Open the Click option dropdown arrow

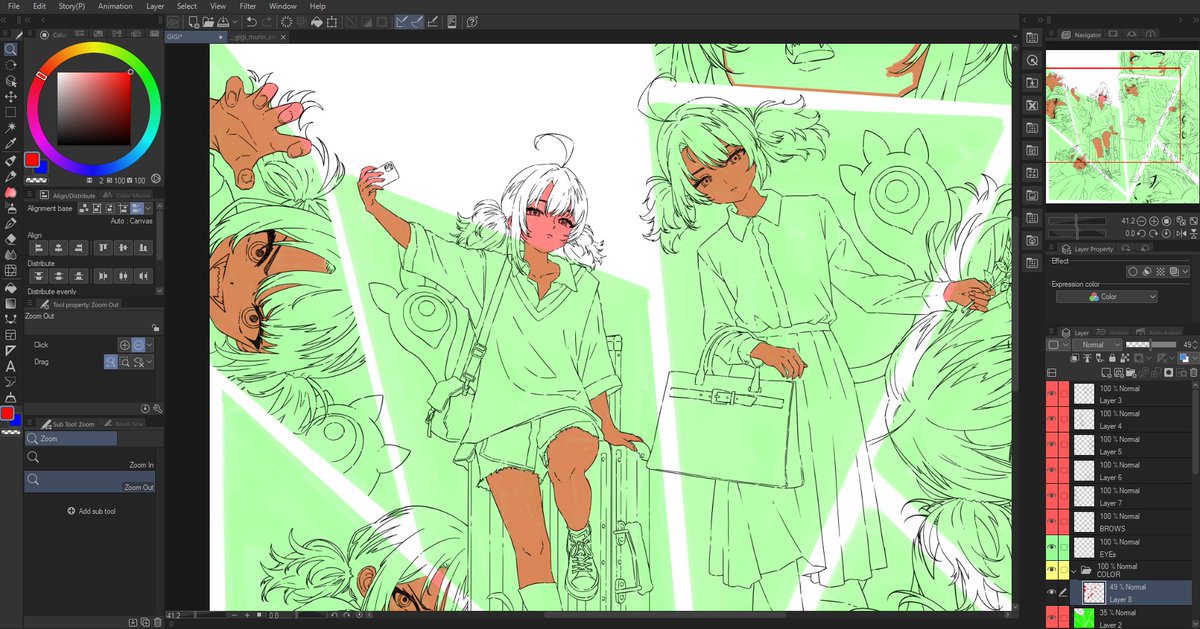(150, 344)
